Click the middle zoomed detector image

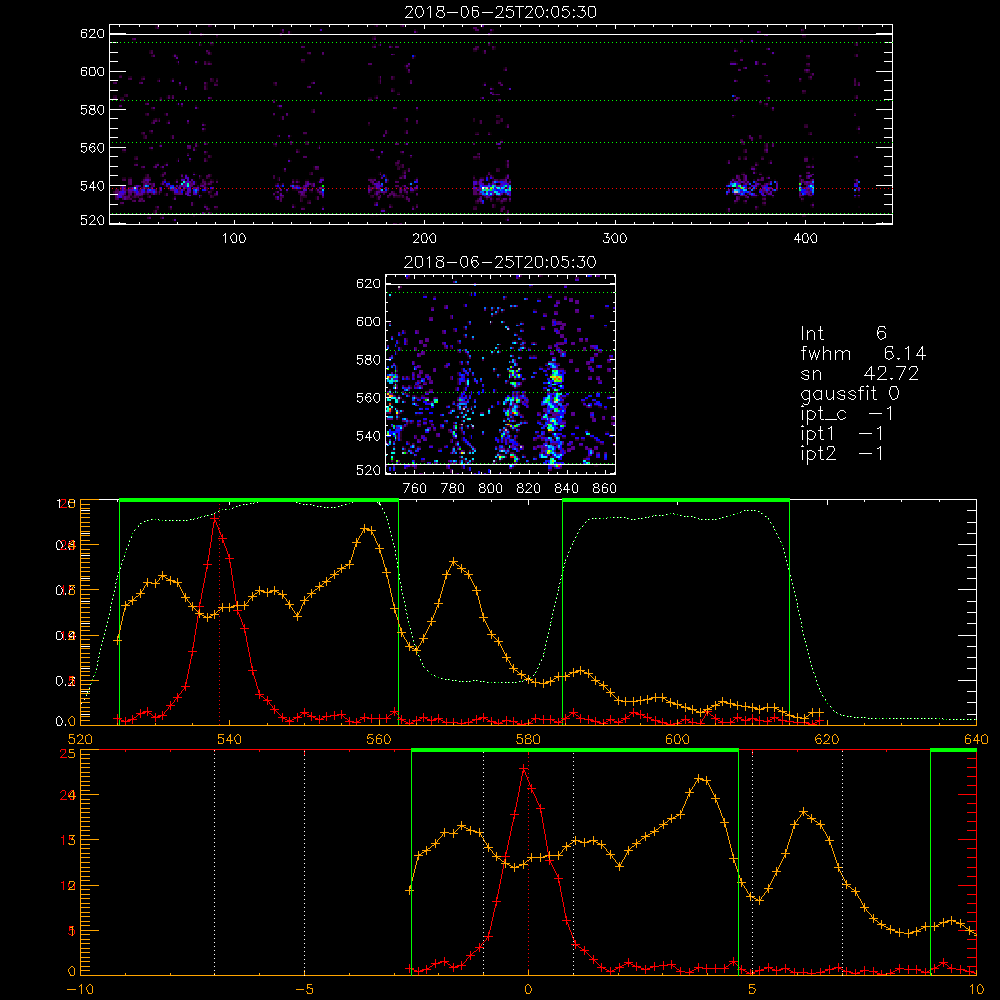coord(500,374)
